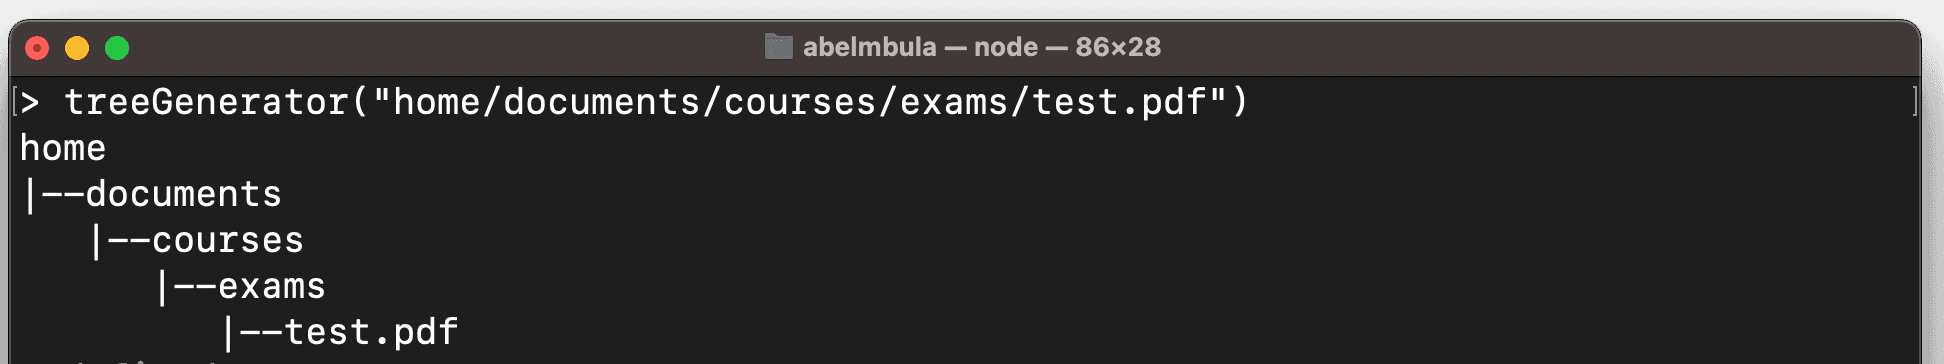Click the test.pdf leaf in the tree
Viewport: 1944px width, 364px height.
point(371,332)
